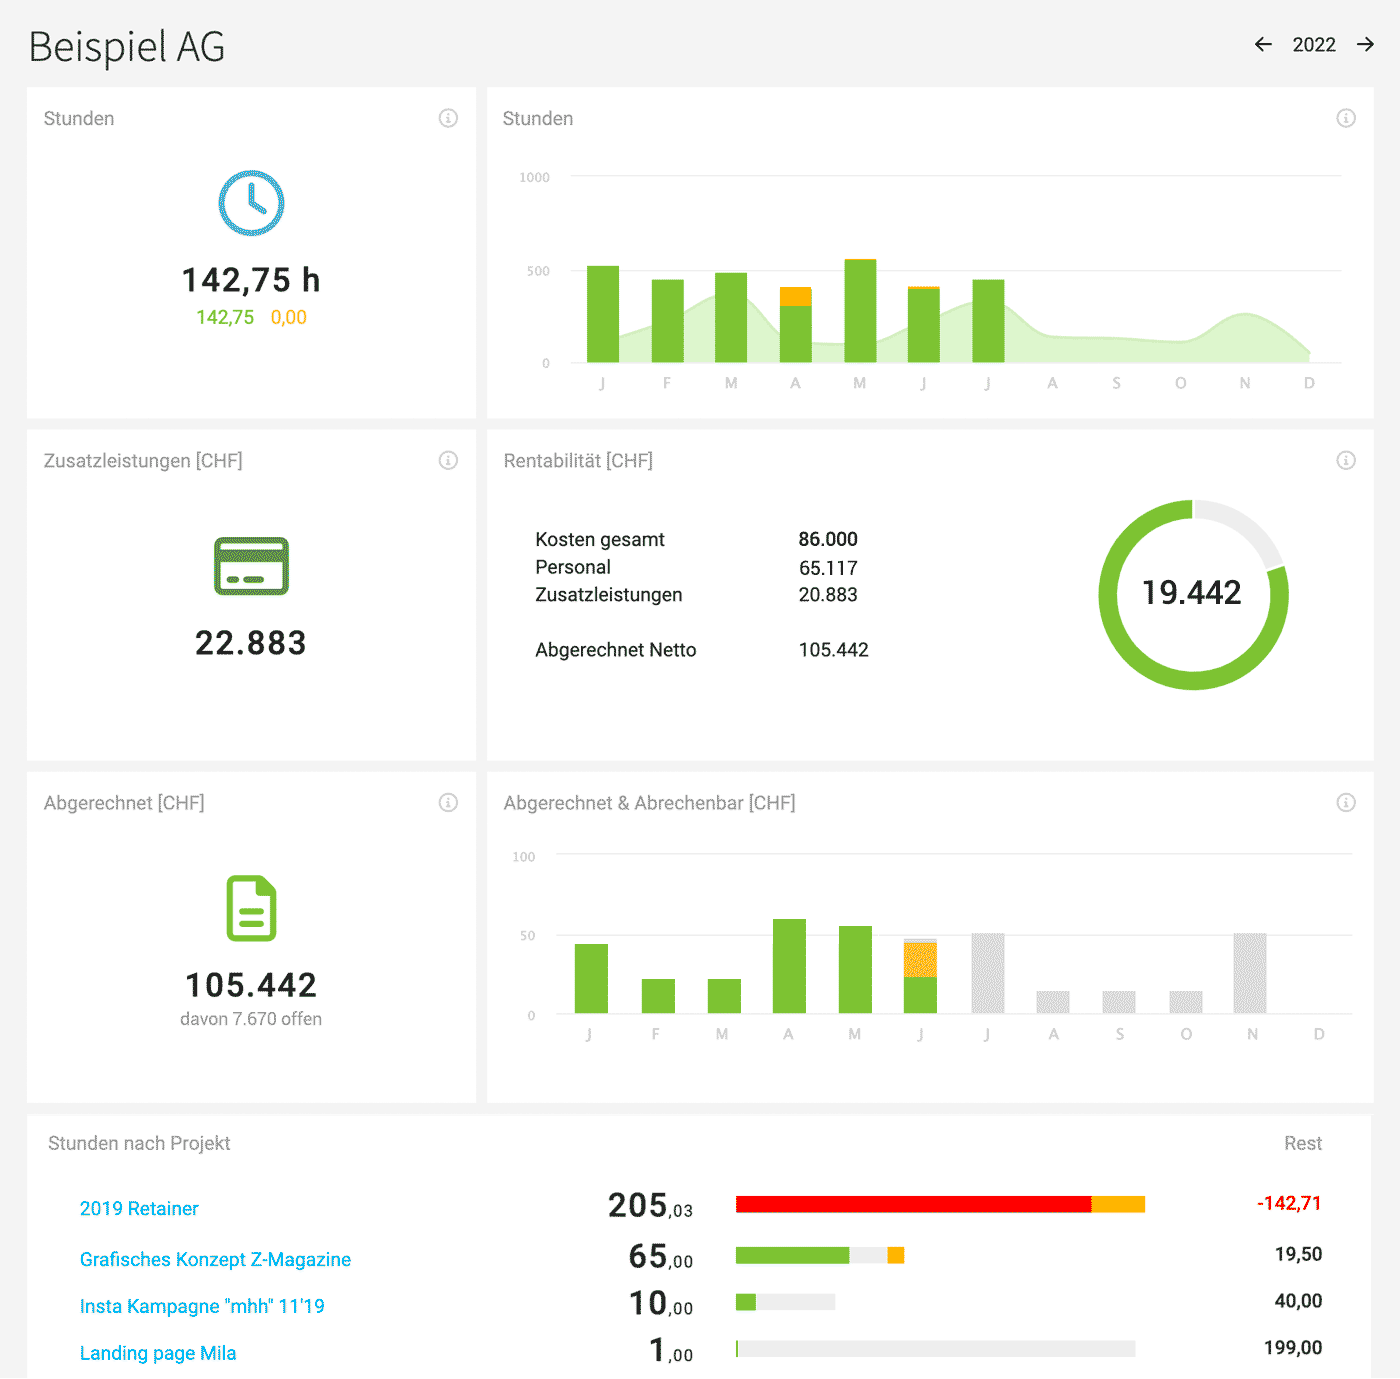Click the Beispiel AG company title

[x=127, y=47]
